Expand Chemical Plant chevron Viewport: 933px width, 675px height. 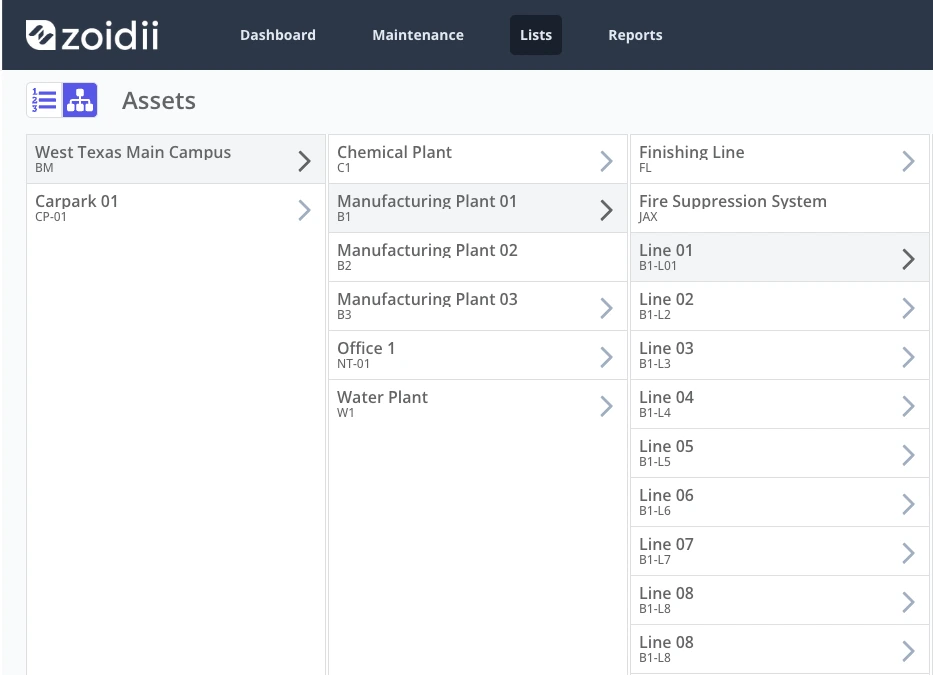606,161
